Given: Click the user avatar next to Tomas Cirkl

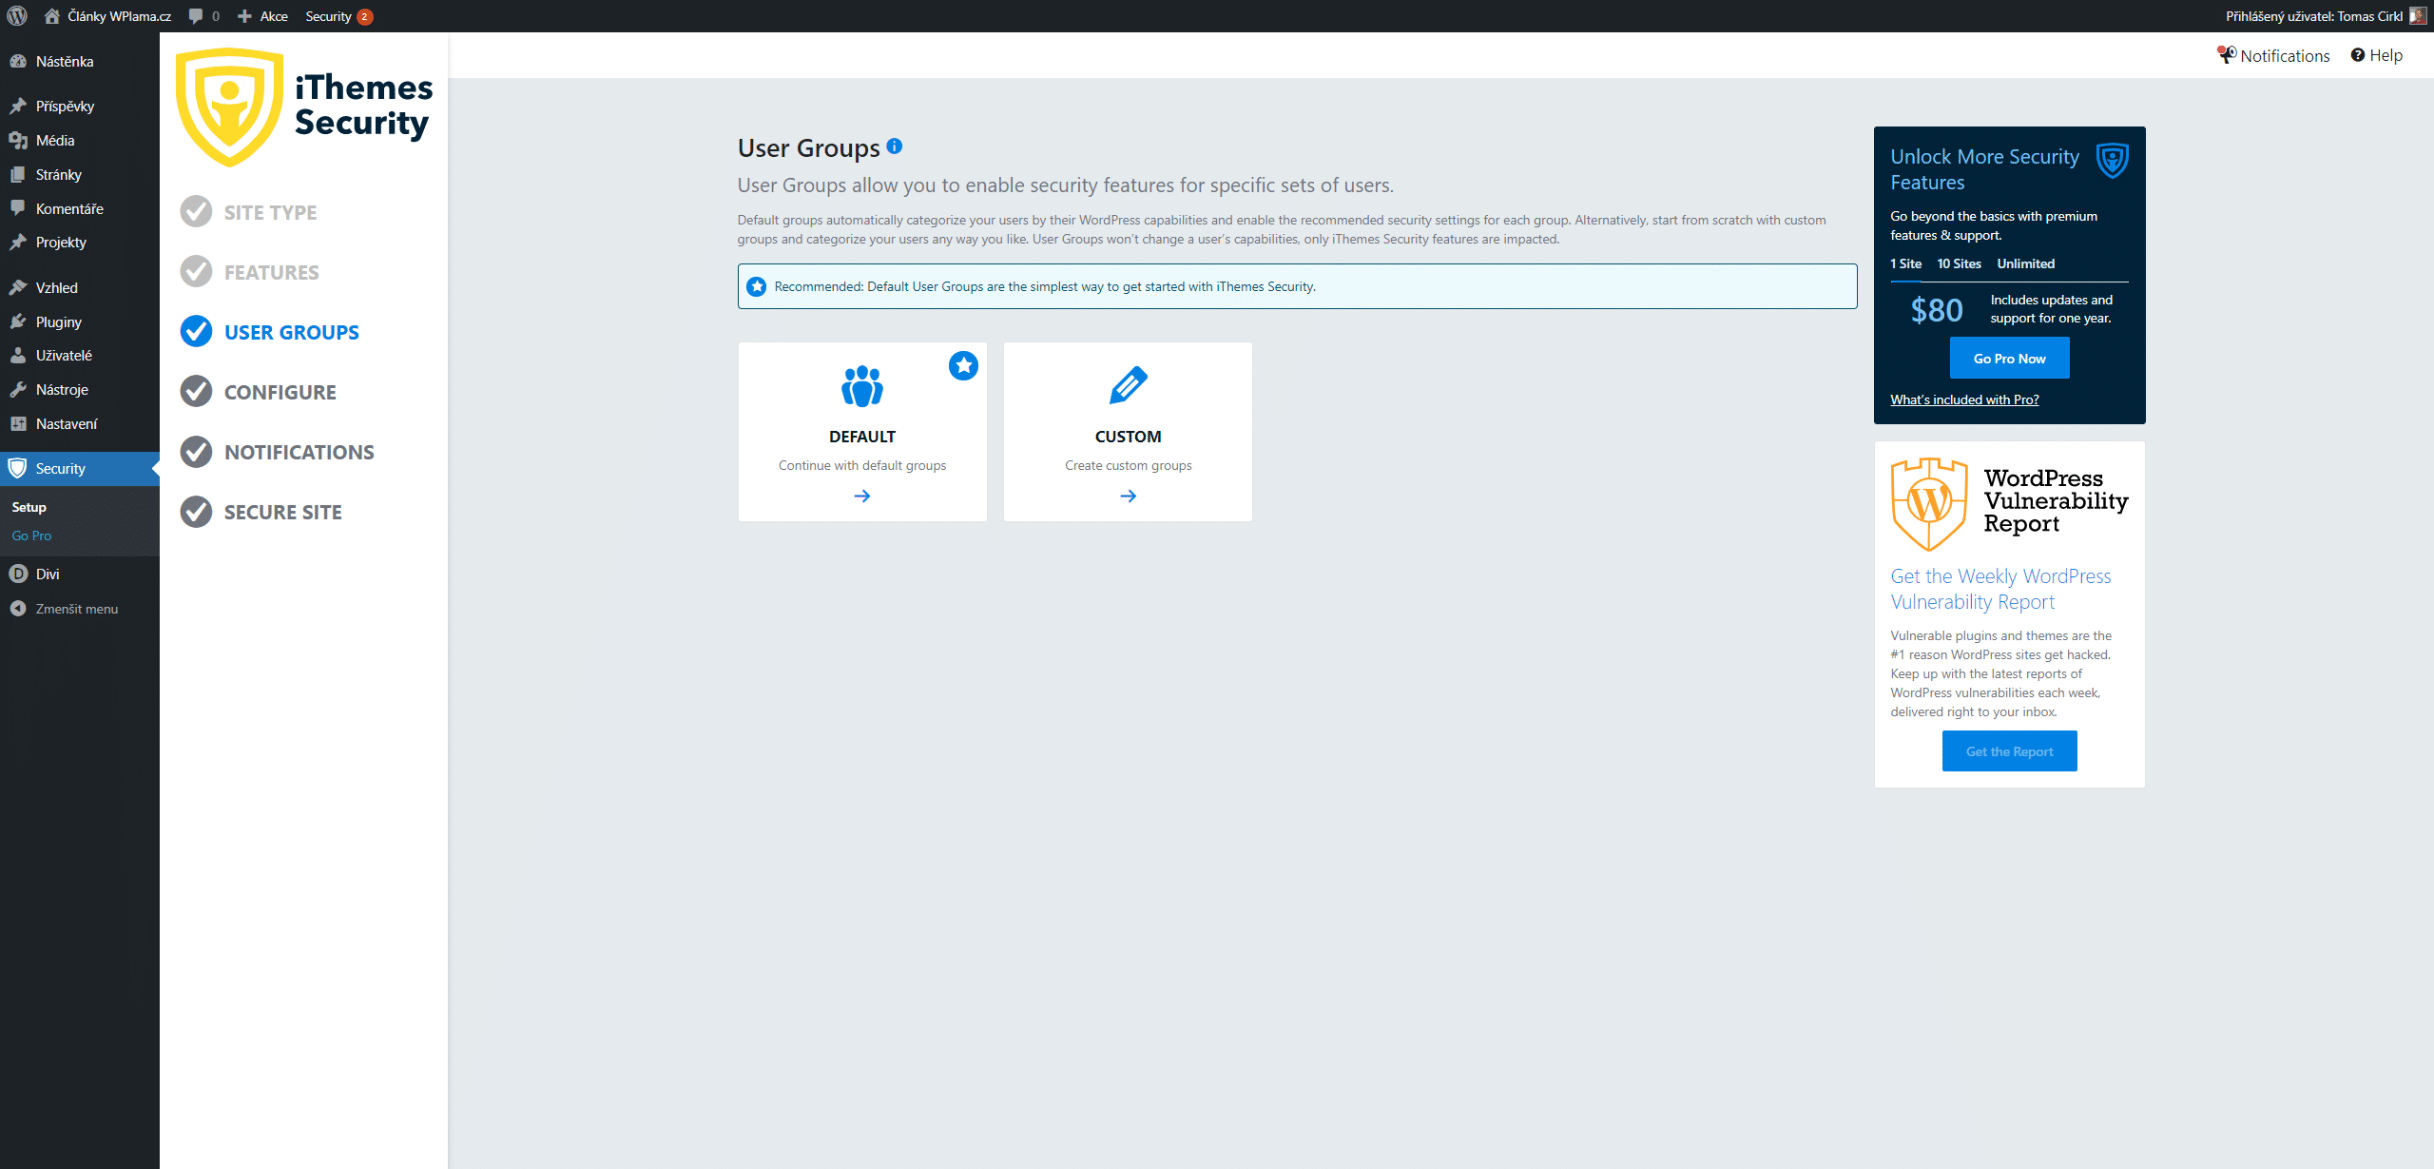Looking at the screenshot, I should [x=2418, y=16].
